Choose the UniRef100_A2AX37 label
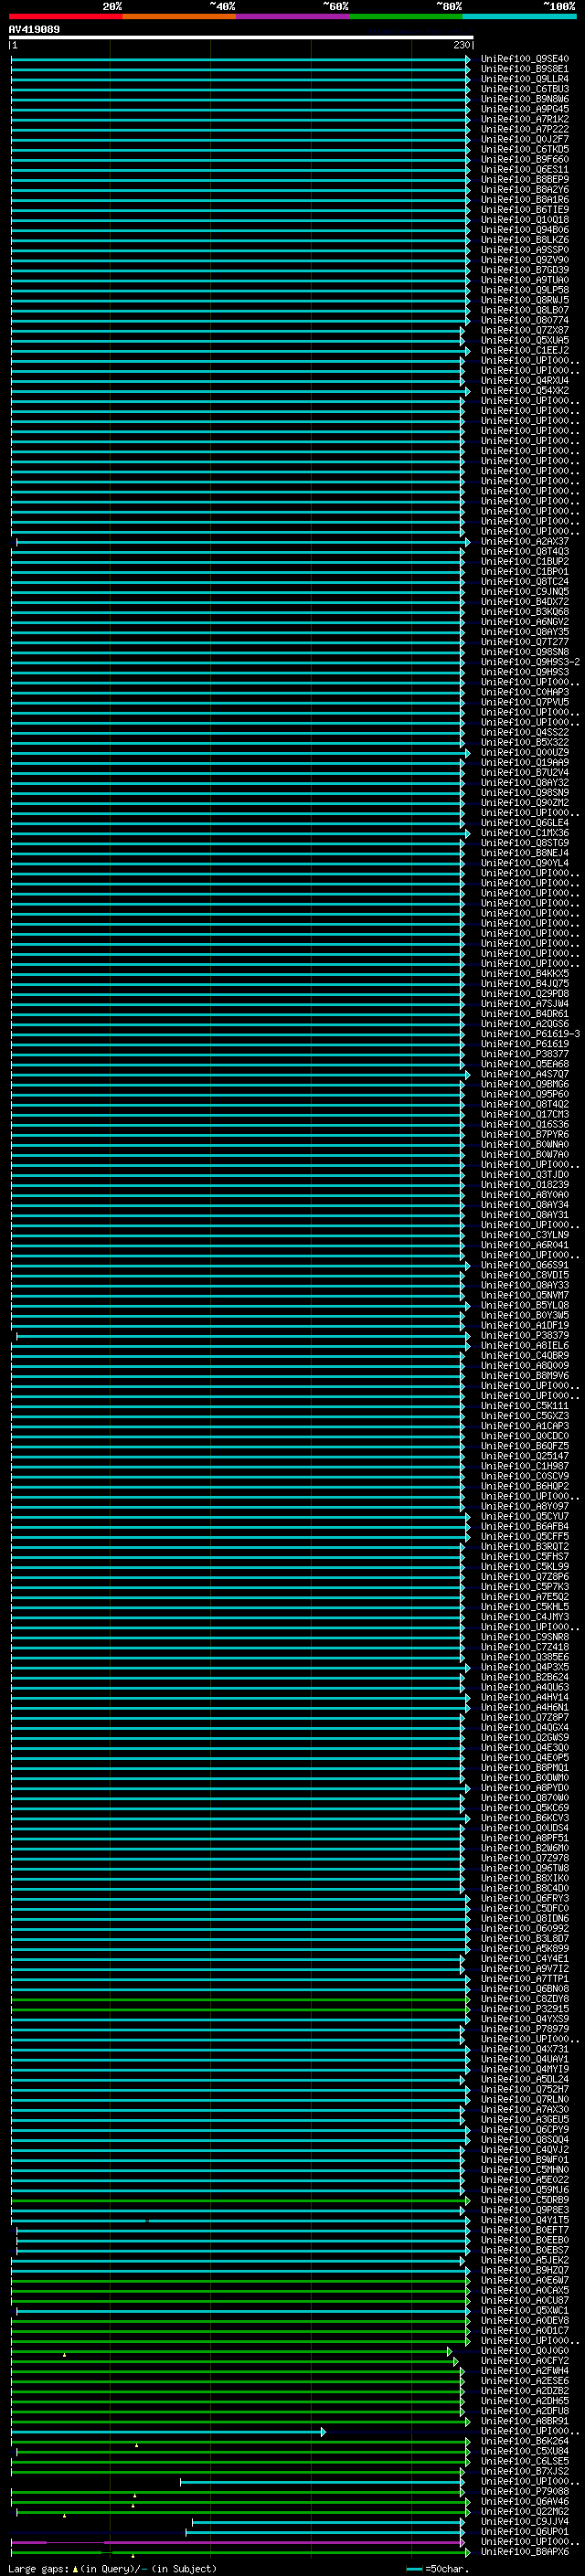 524,541
